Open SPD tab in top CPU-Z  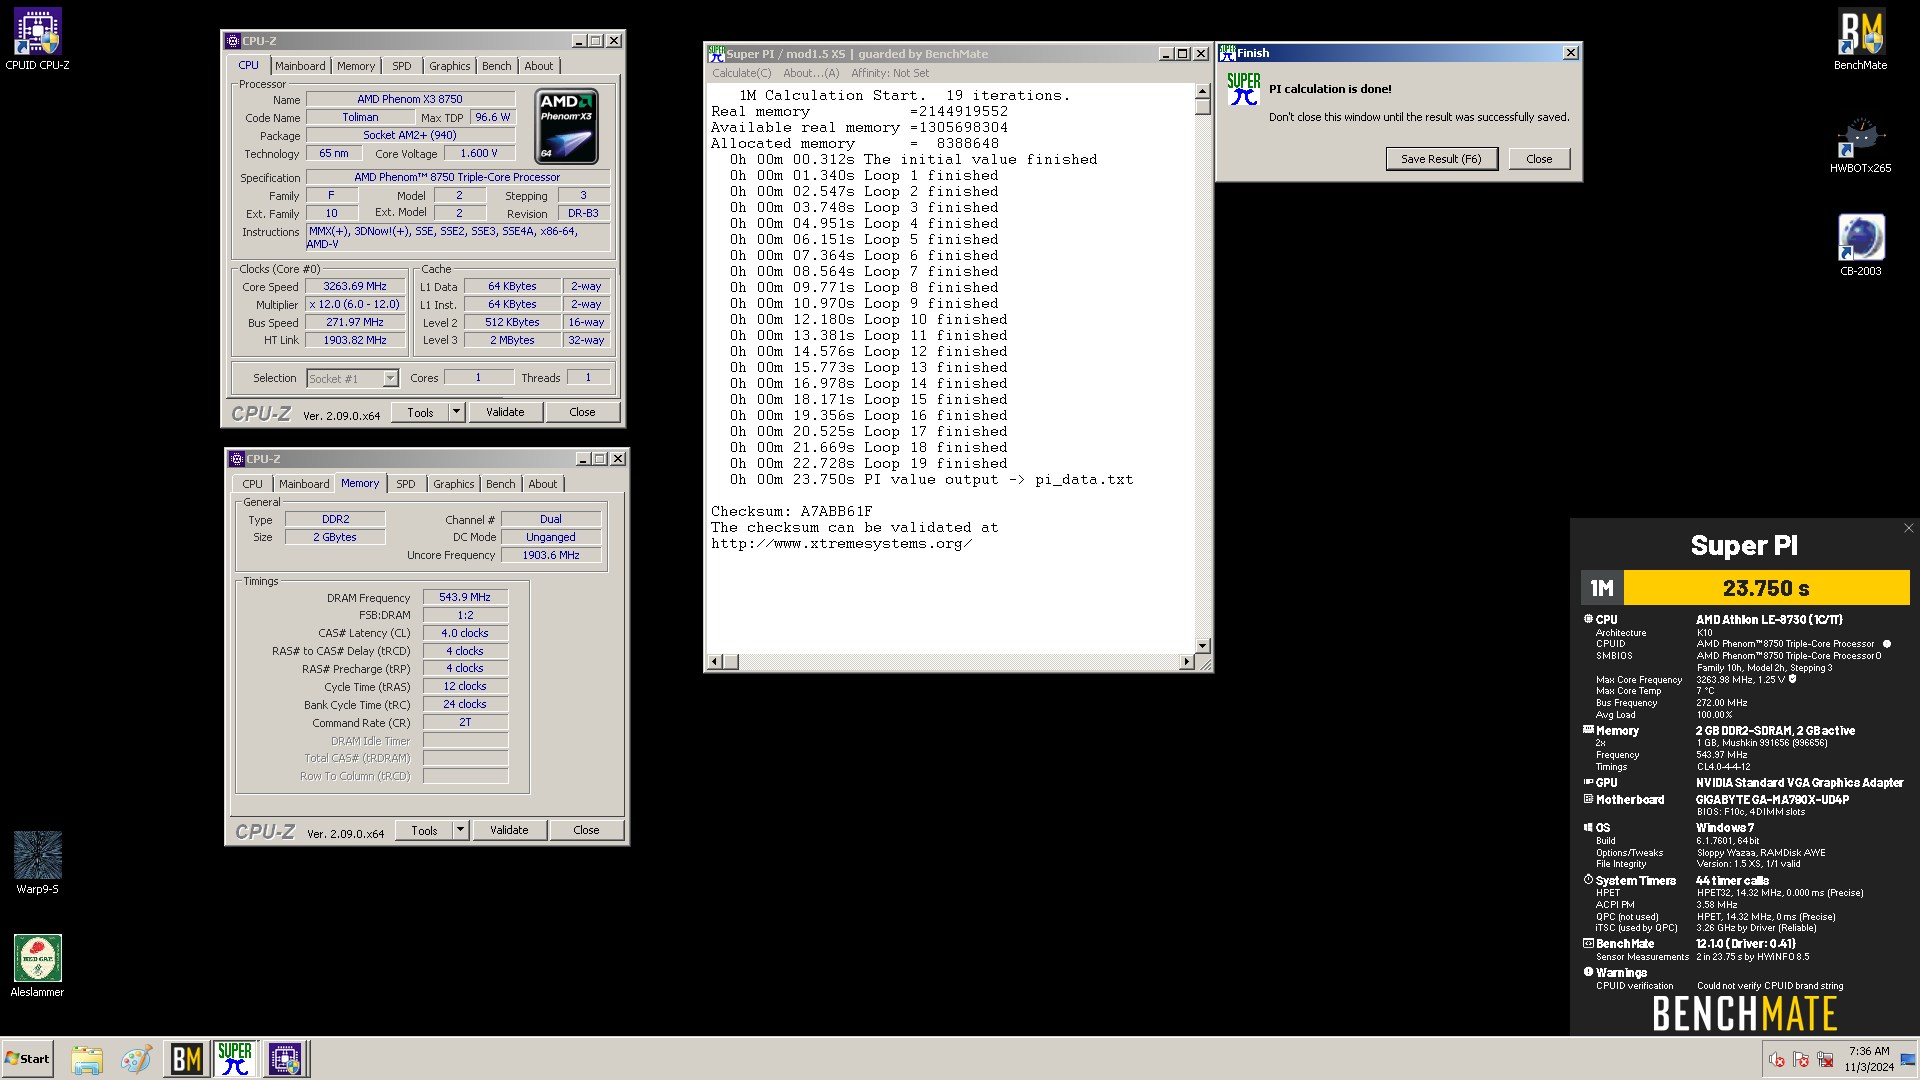tap(402, 66)
